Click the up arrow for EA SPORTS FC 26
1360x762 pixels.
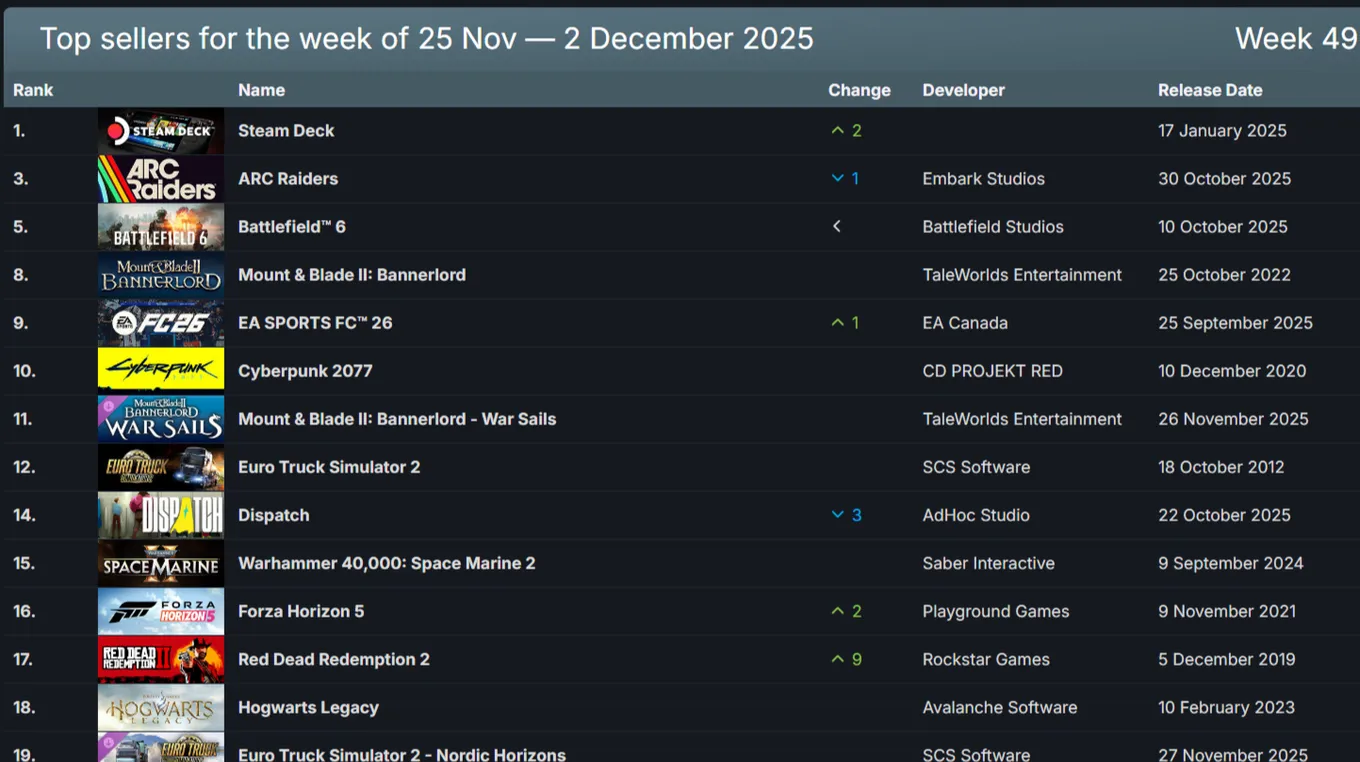coord(837,323)
